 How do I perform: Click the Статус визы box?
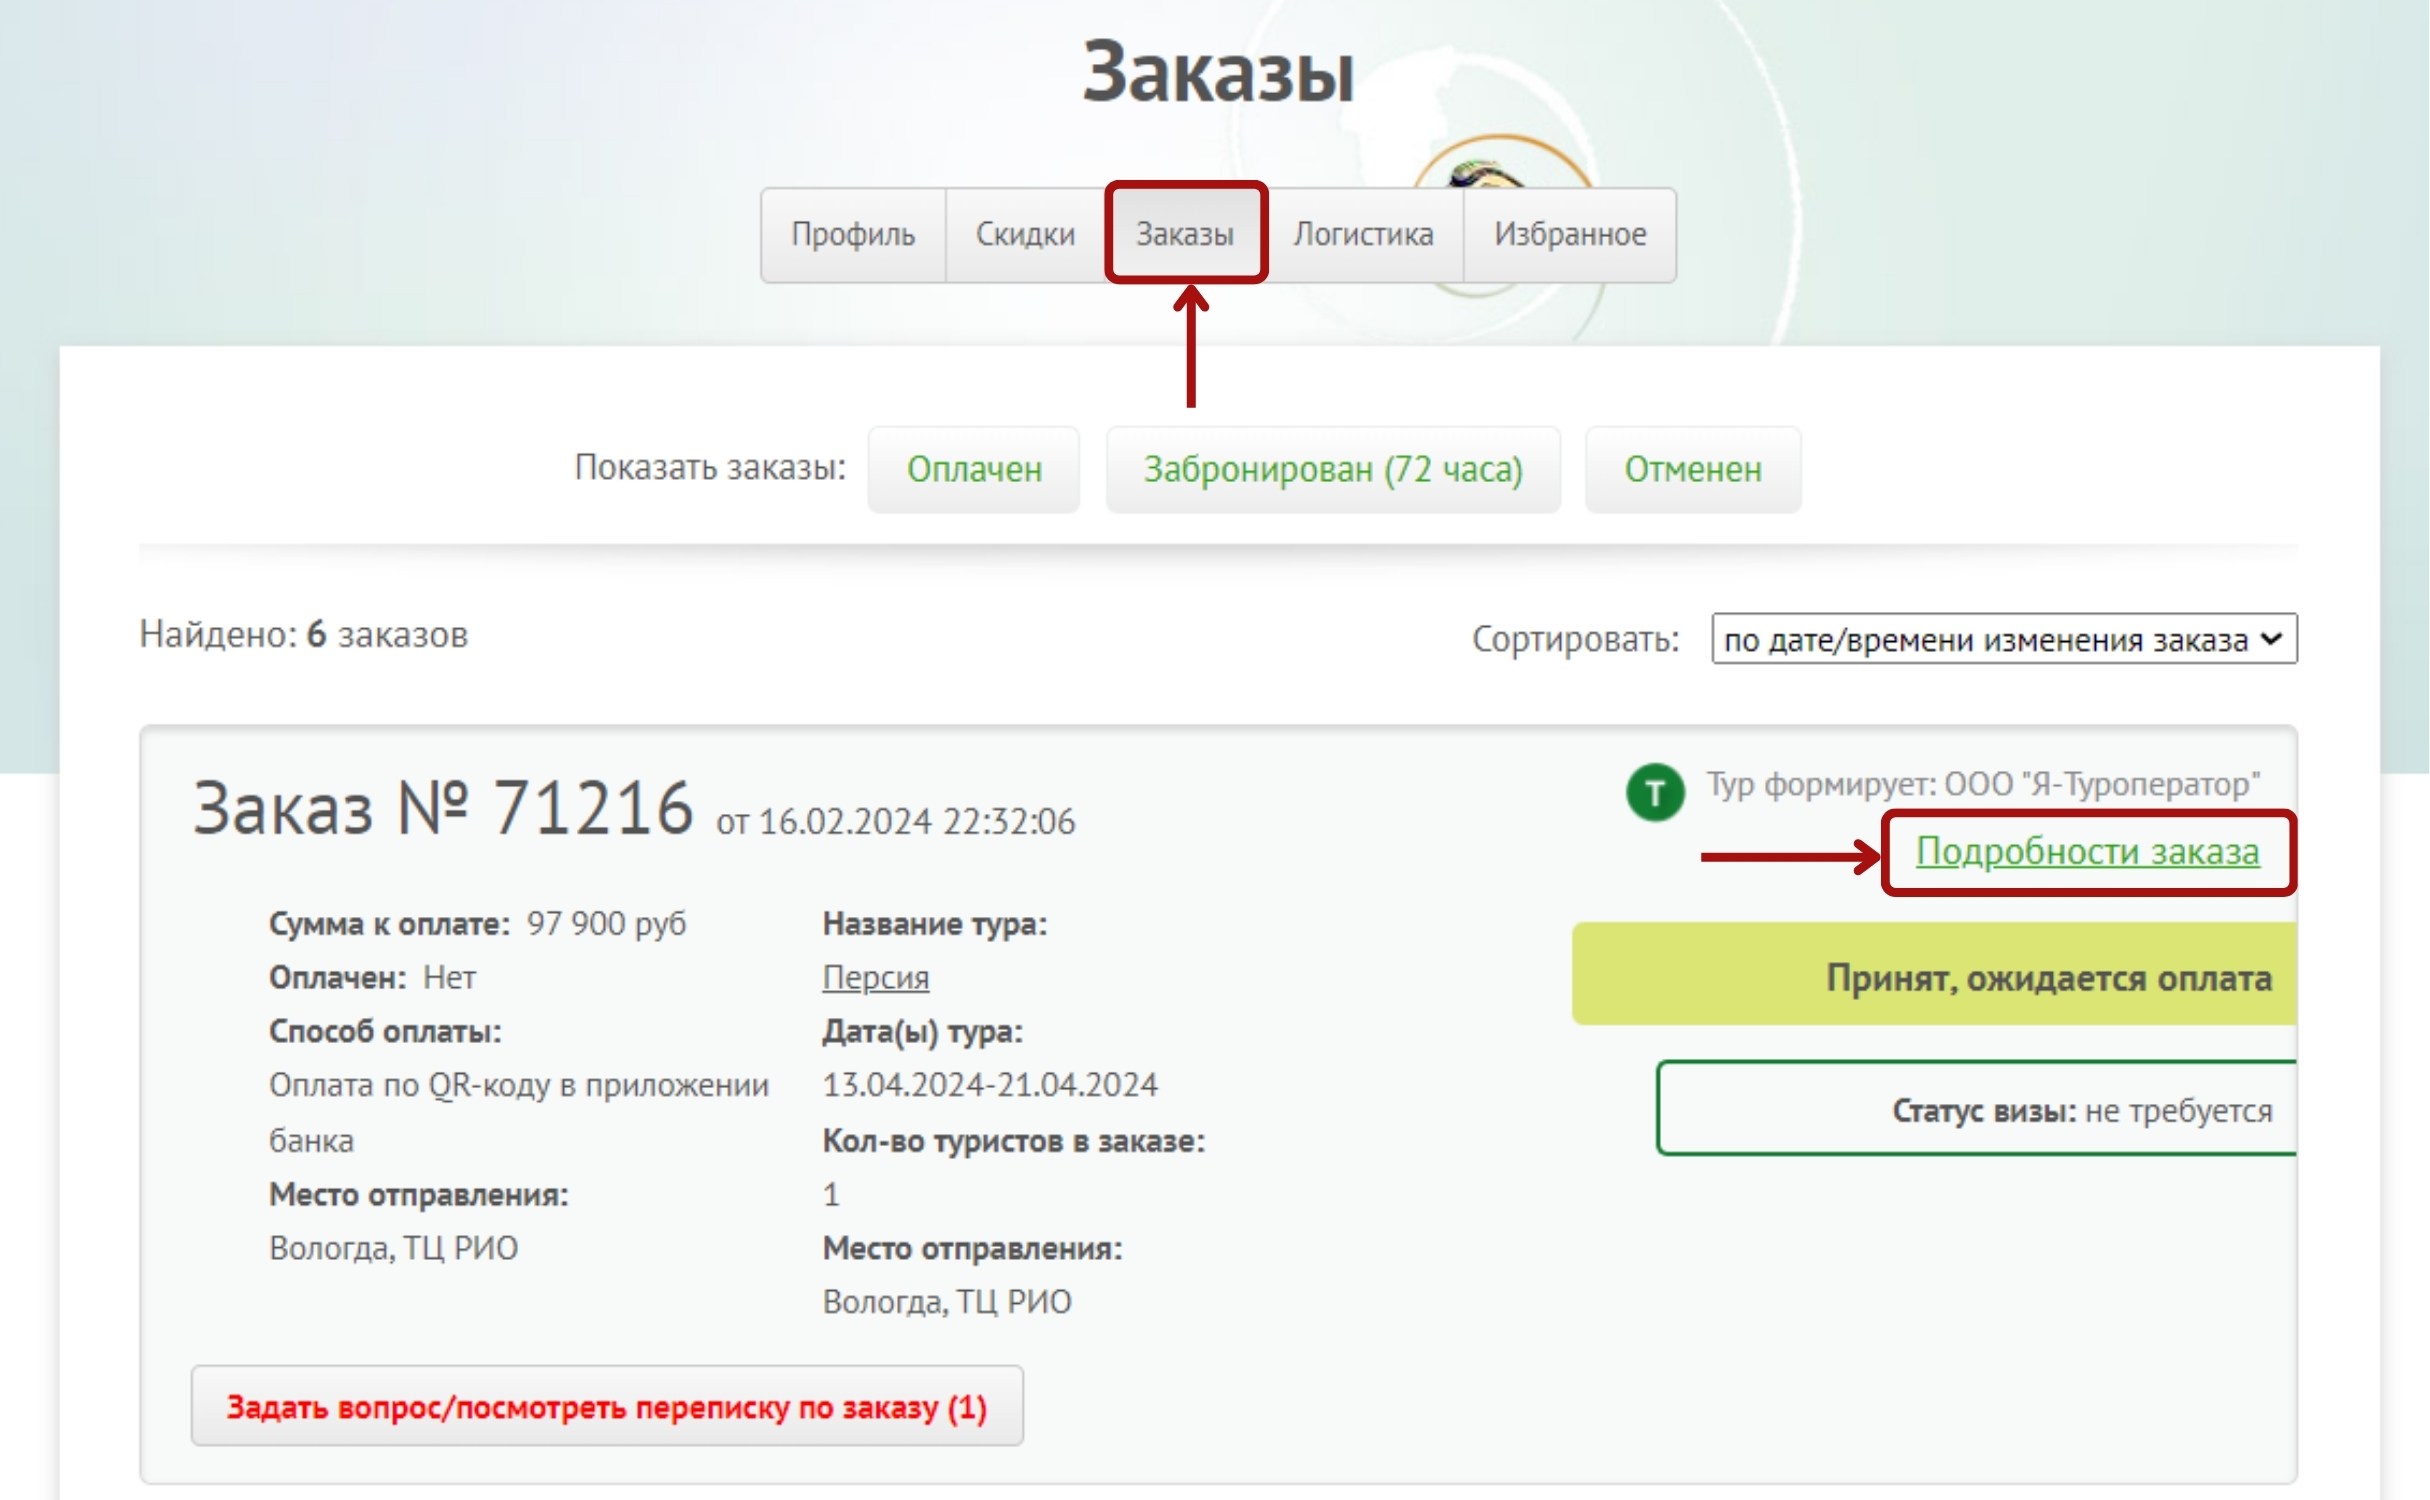pos(1977,1109)
